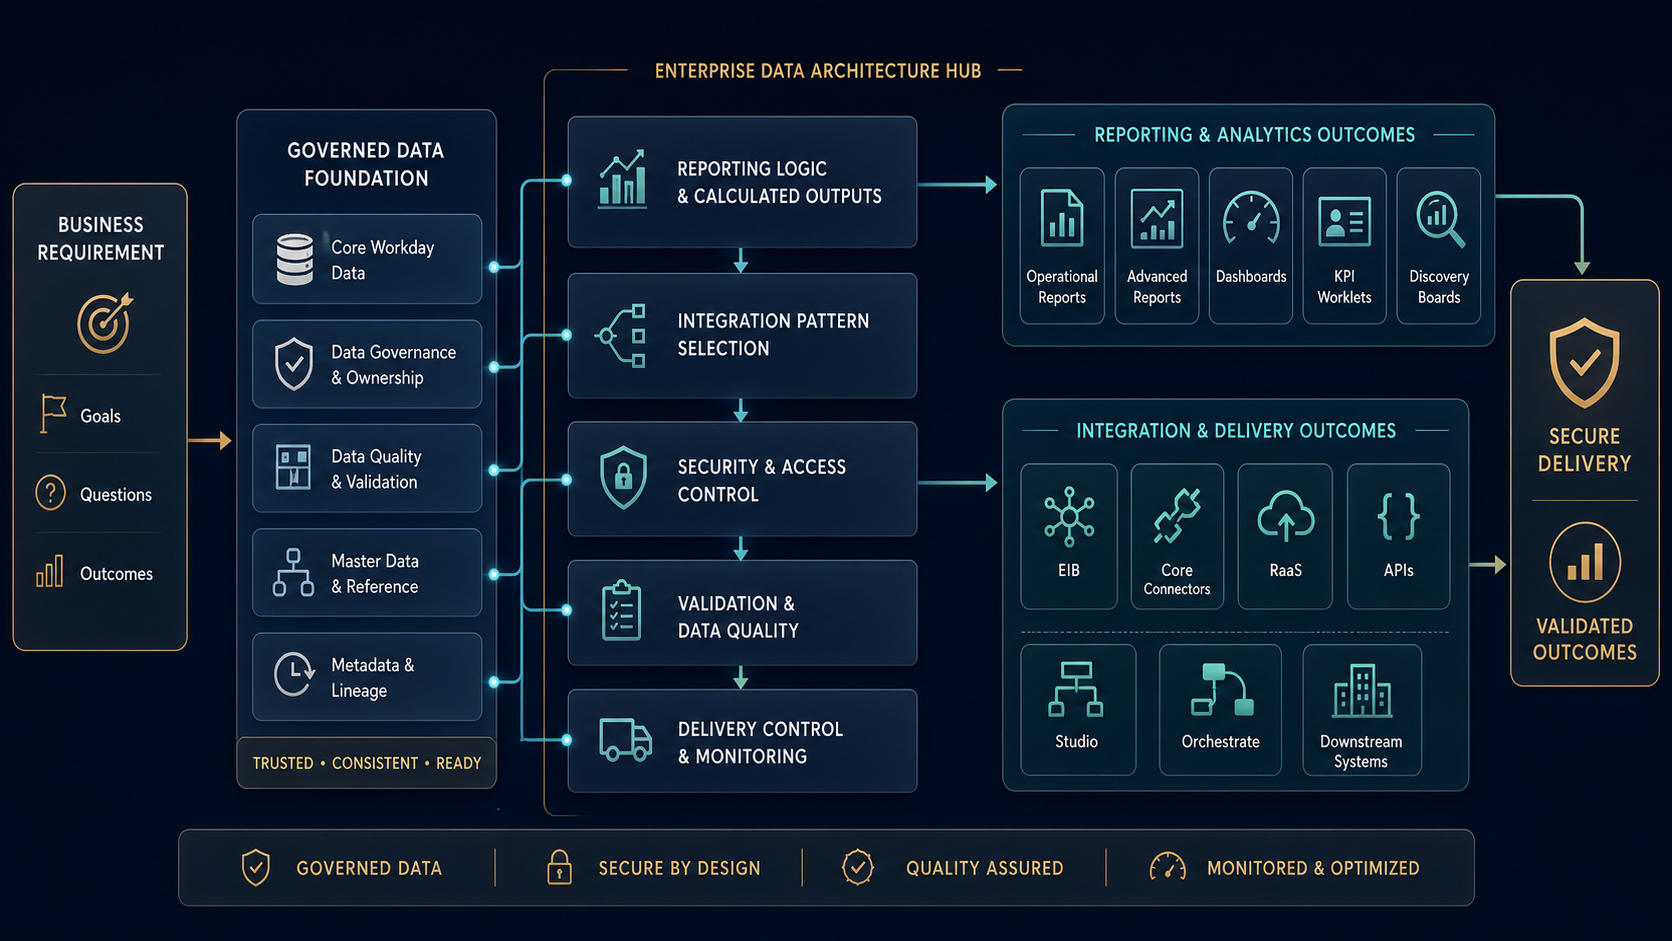Select the Master Data hierarchy icon
The image size is (1672, 941).
click(x=293, y=572)
